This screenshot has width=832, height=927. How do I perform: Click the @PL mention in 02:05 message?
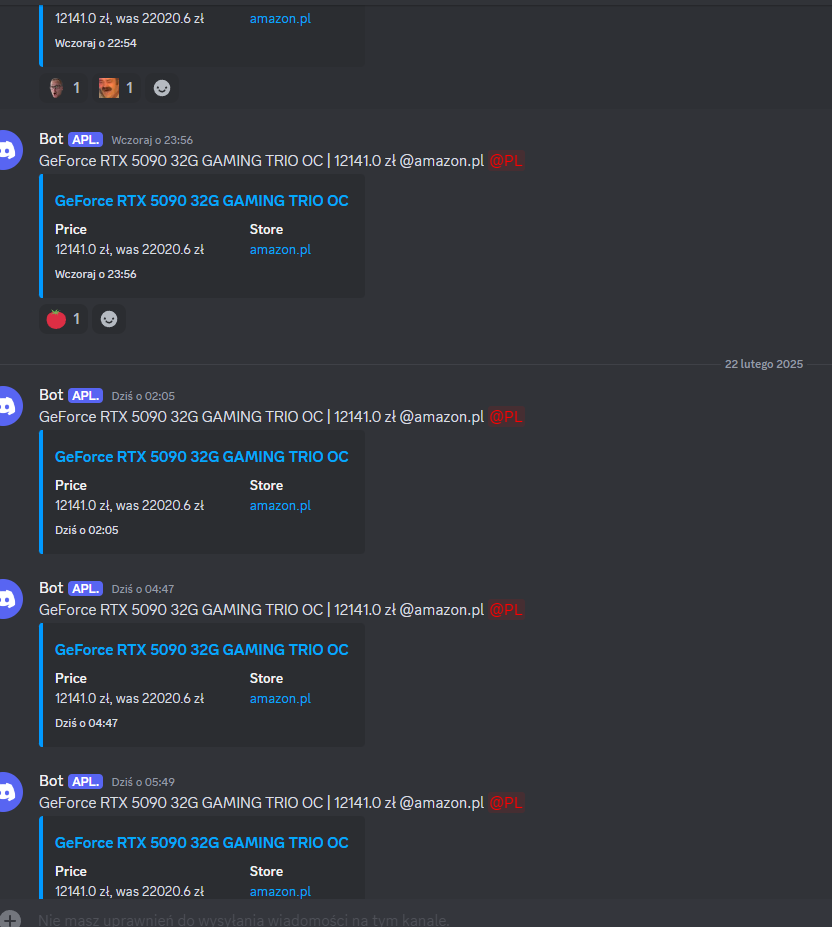(506, 417)
